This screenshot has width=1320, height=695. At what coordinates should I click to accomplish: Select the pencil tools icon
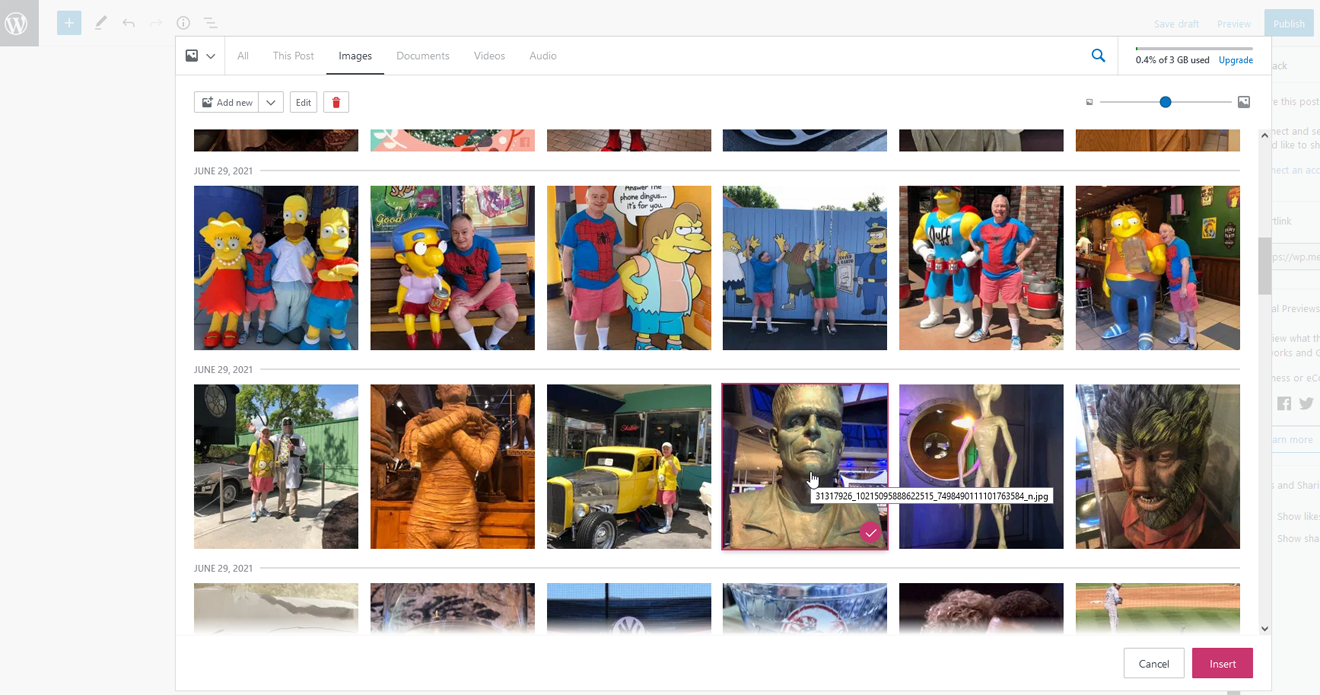pos(100,22)
